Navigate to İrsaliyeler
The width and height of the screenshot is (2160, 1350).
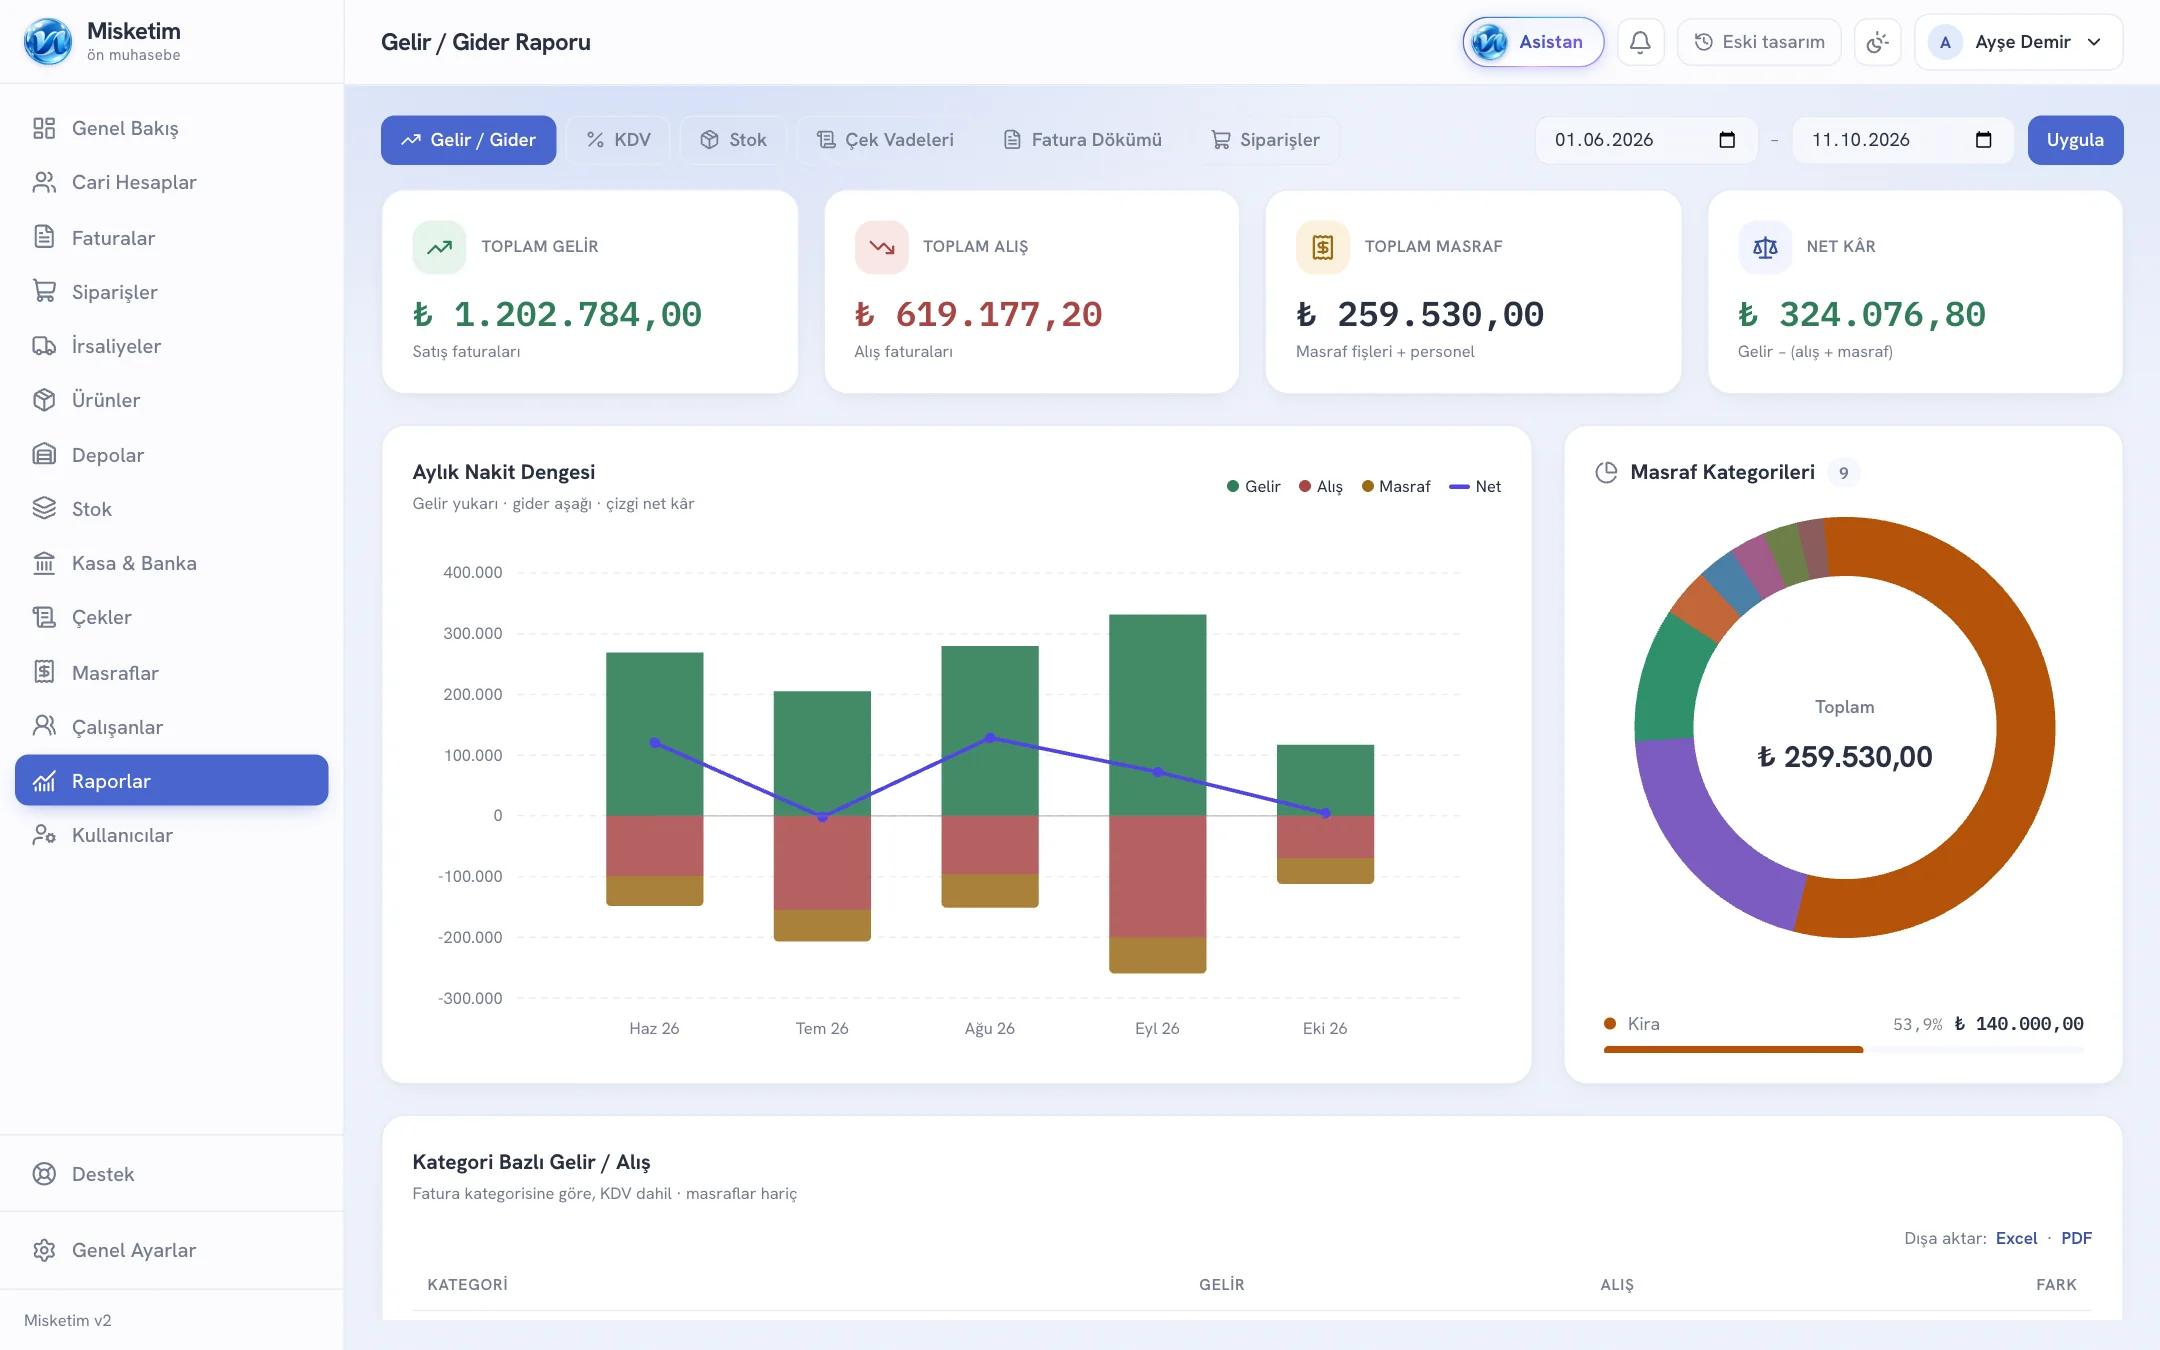(x=172, y=345)
